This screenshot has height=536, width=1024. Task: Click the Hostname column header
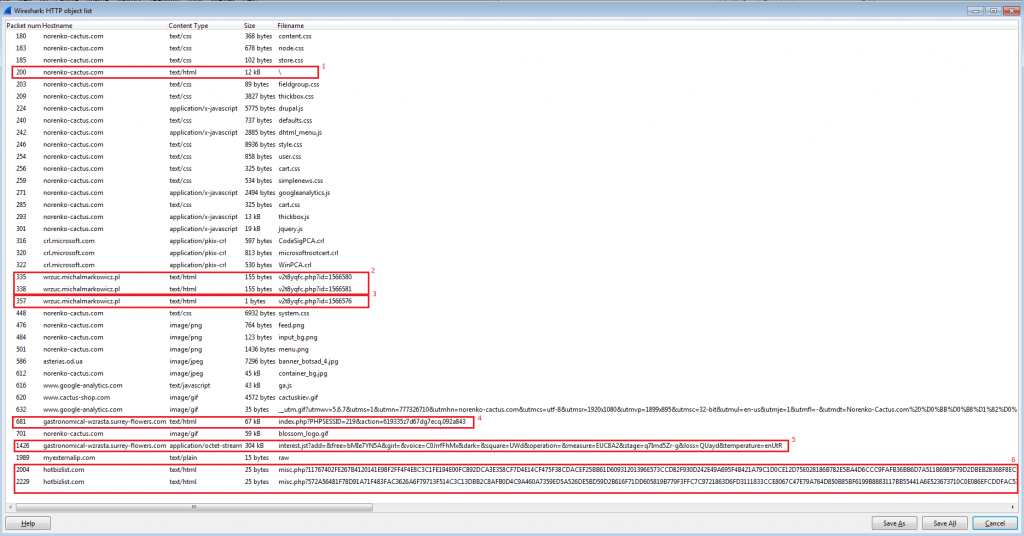click(x=57, y=25)
